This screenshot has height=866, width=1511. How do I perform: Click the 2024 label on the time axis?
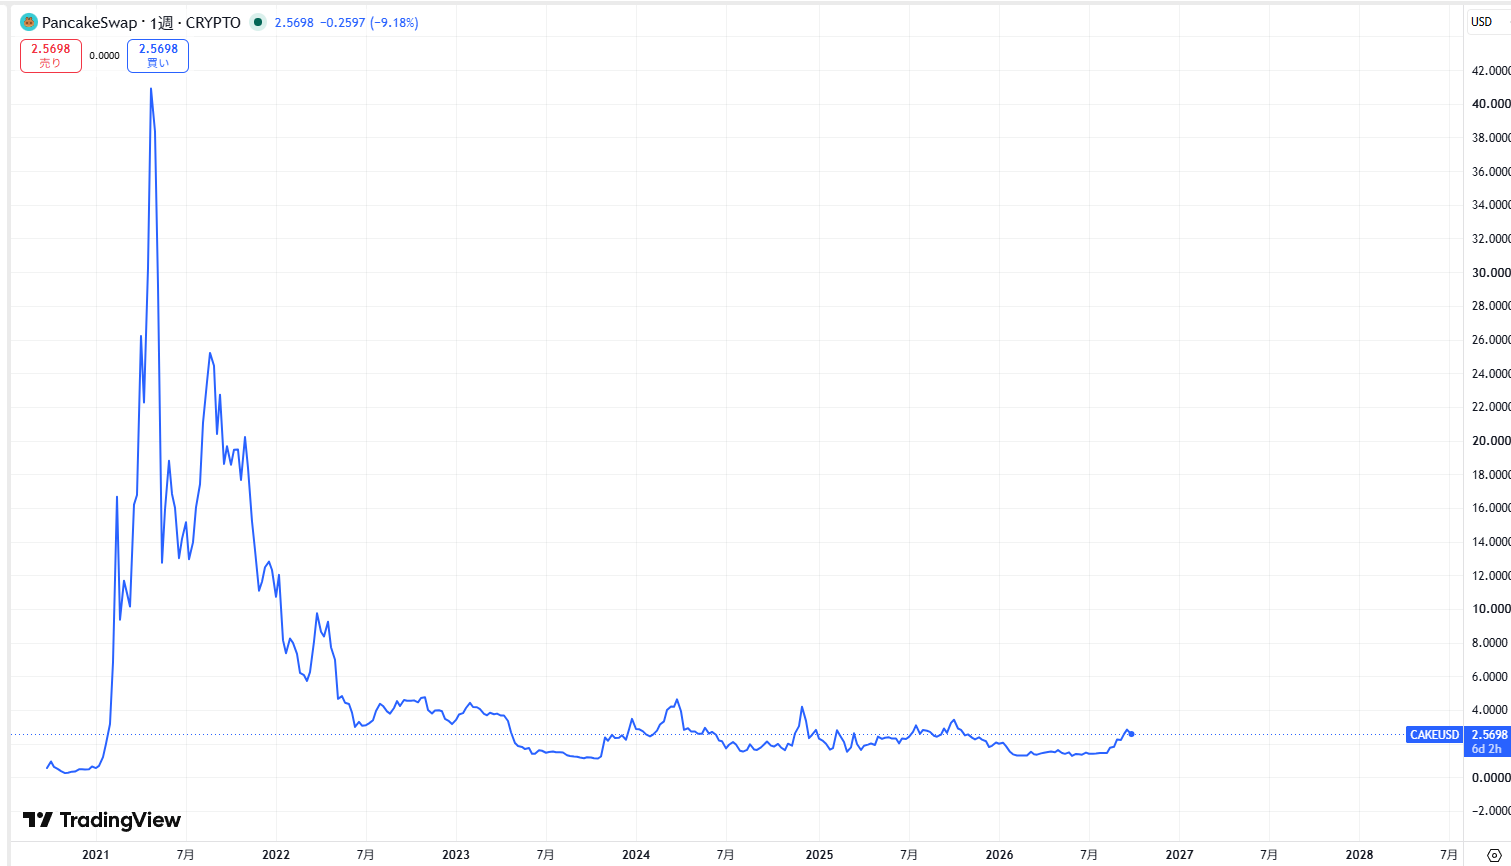636,855
